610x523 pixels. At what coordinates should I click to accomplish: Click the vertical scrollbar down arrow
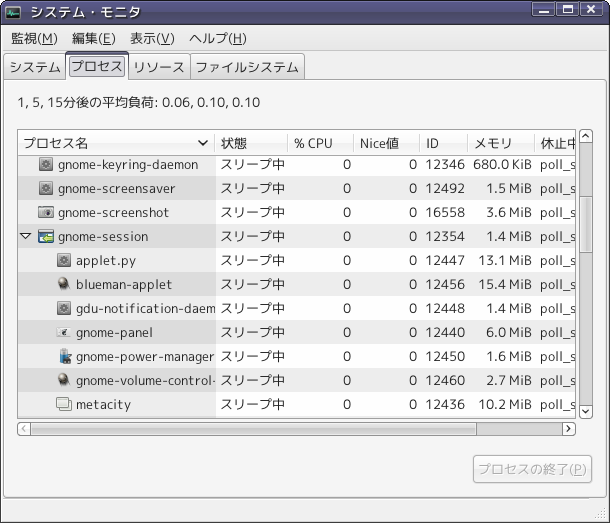pos(586,412)
